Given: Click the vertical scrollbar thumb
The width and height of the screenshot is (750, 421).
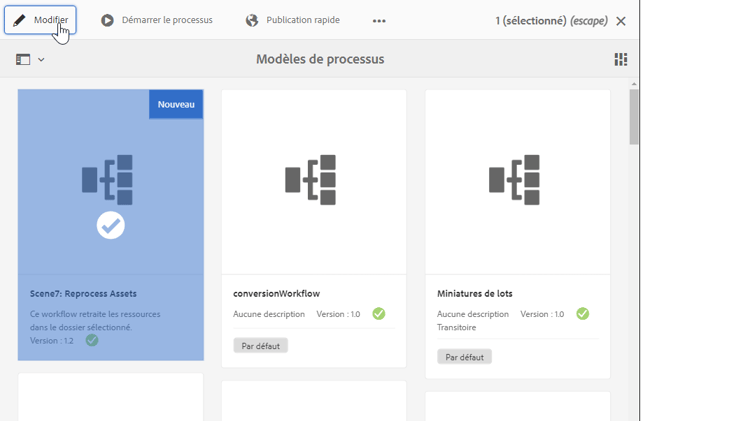Looking at the screenshot, I should coord(634,116).
